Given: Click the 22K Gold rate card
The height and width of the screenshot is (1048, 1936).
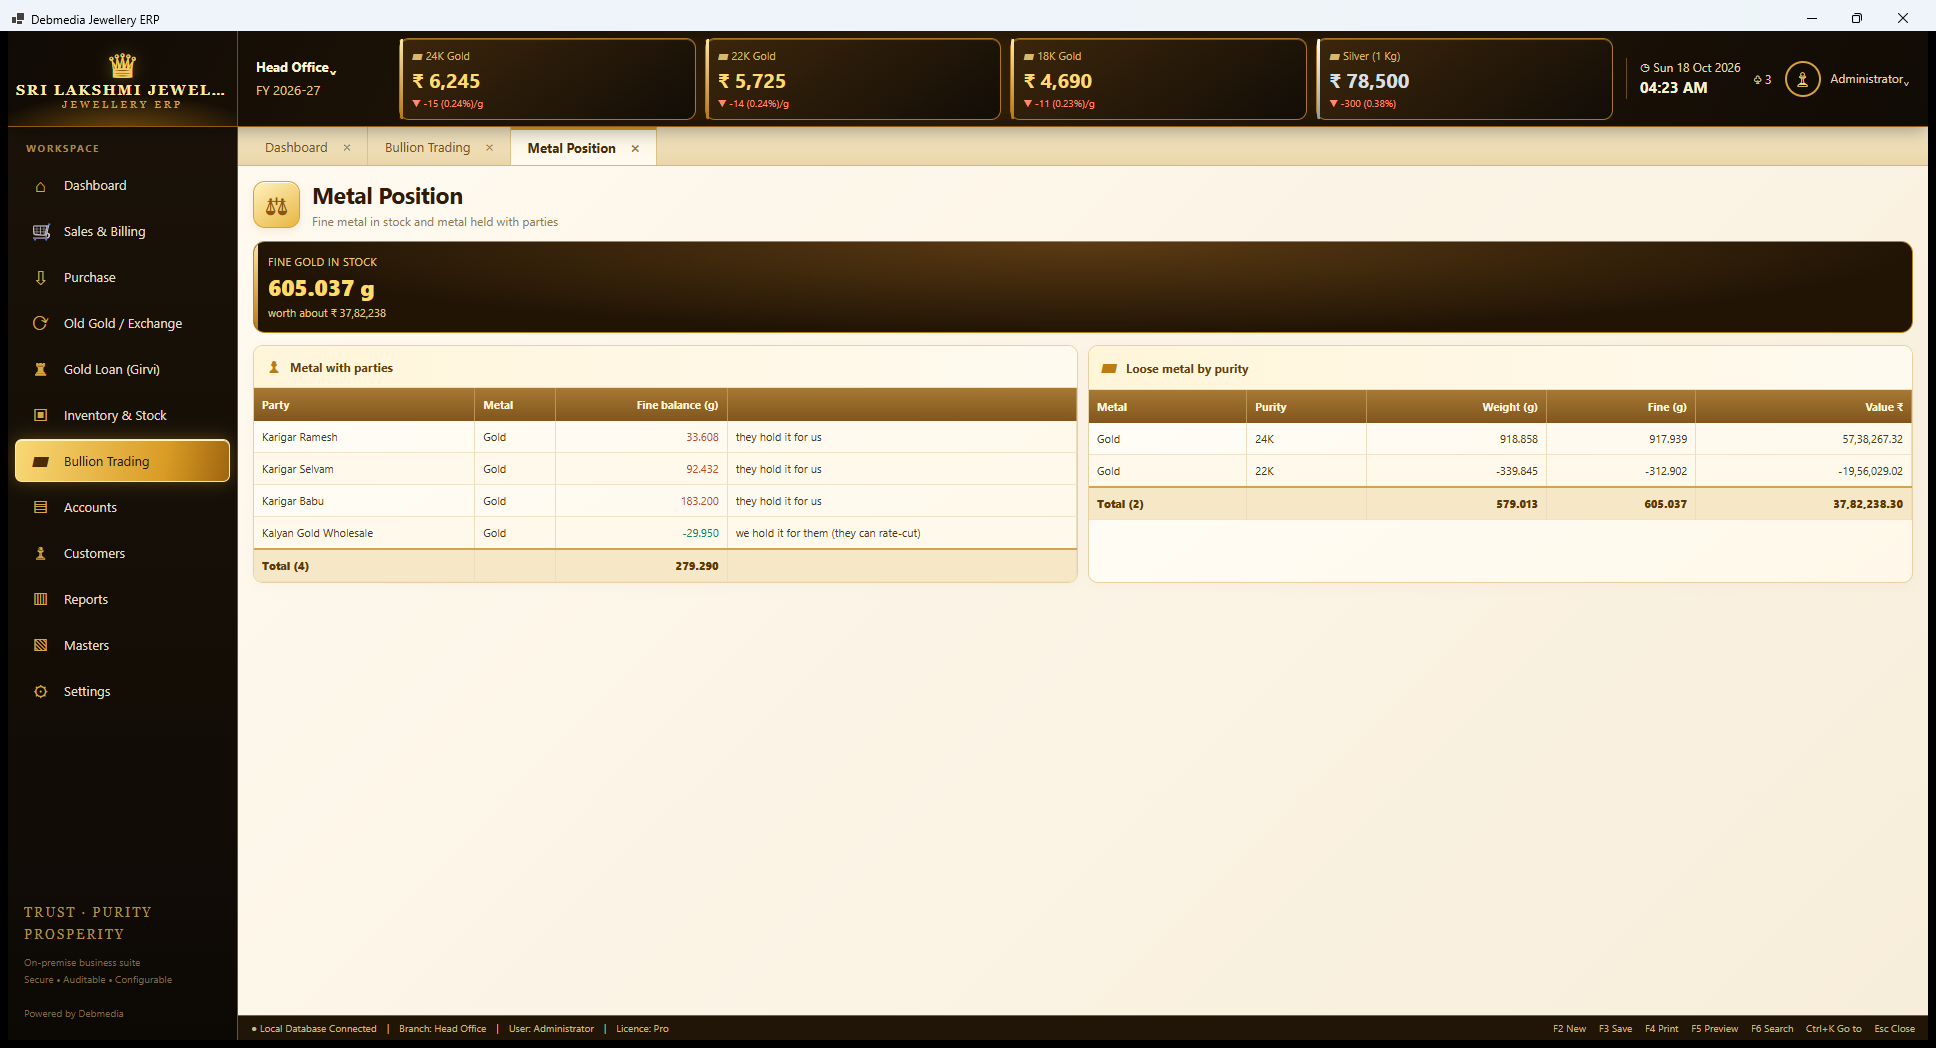Looking at the screenshot, I should (853, 79).
